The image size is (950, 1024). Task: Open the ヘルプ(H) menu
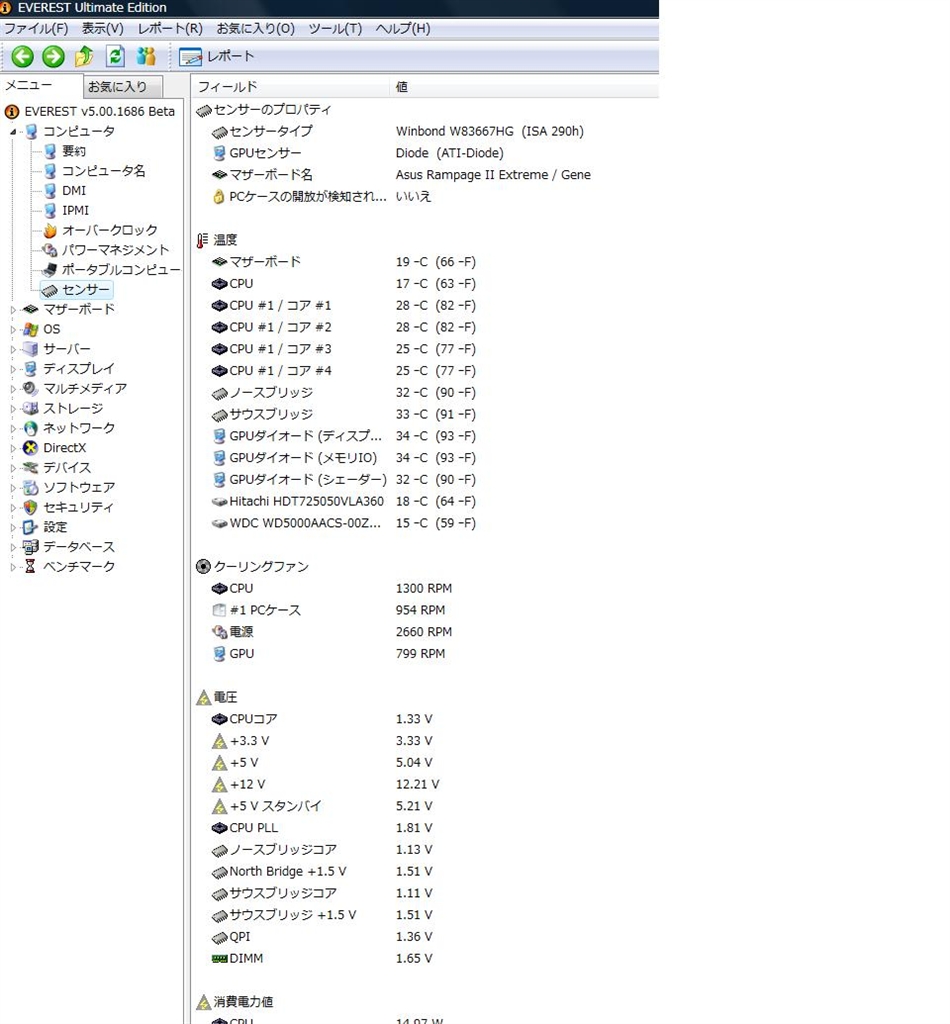[403, 29]
